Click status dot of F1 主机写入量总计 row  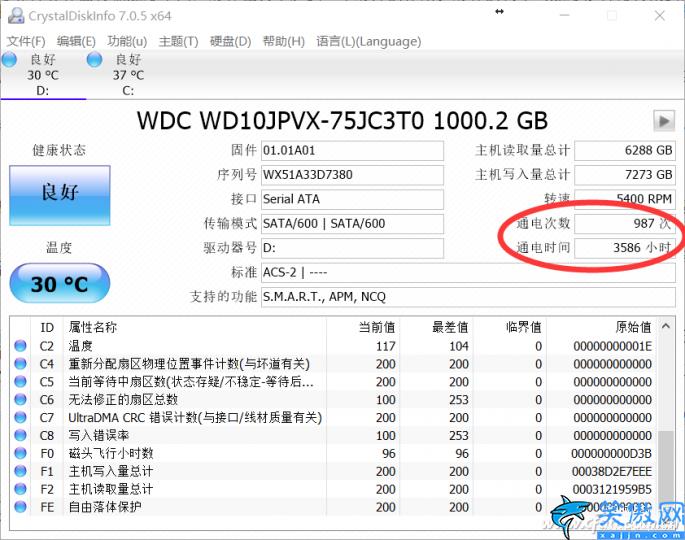pos(20,471)
